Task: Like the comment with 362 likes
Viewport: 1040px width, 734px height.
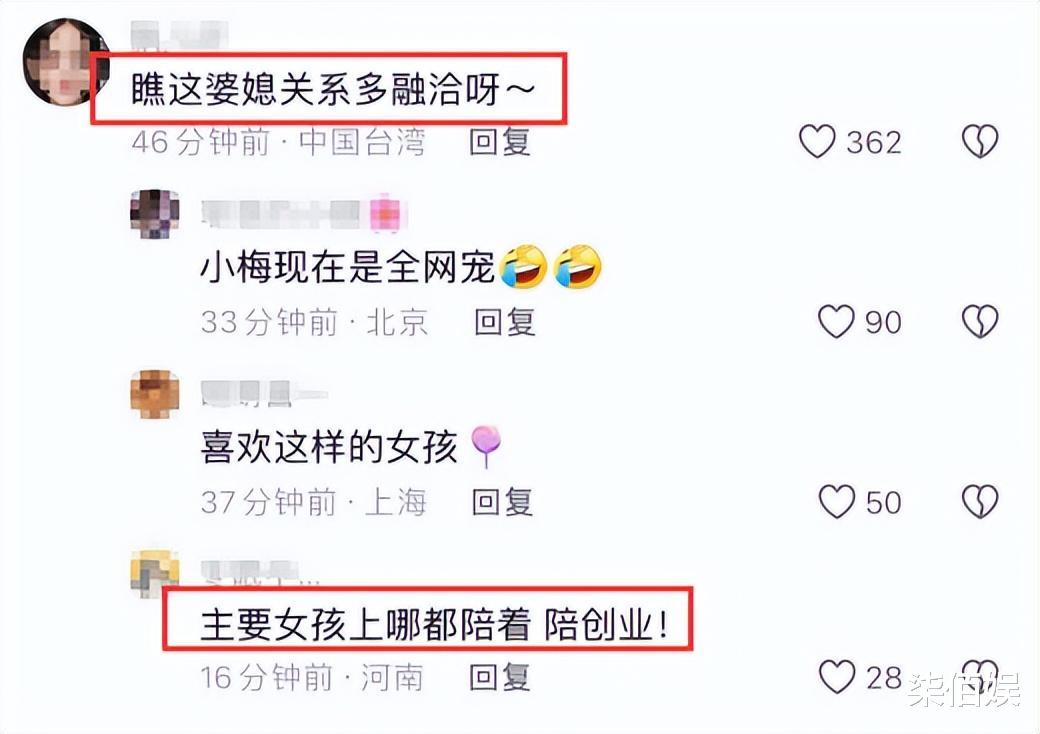Action: click(x=817, y=142)
